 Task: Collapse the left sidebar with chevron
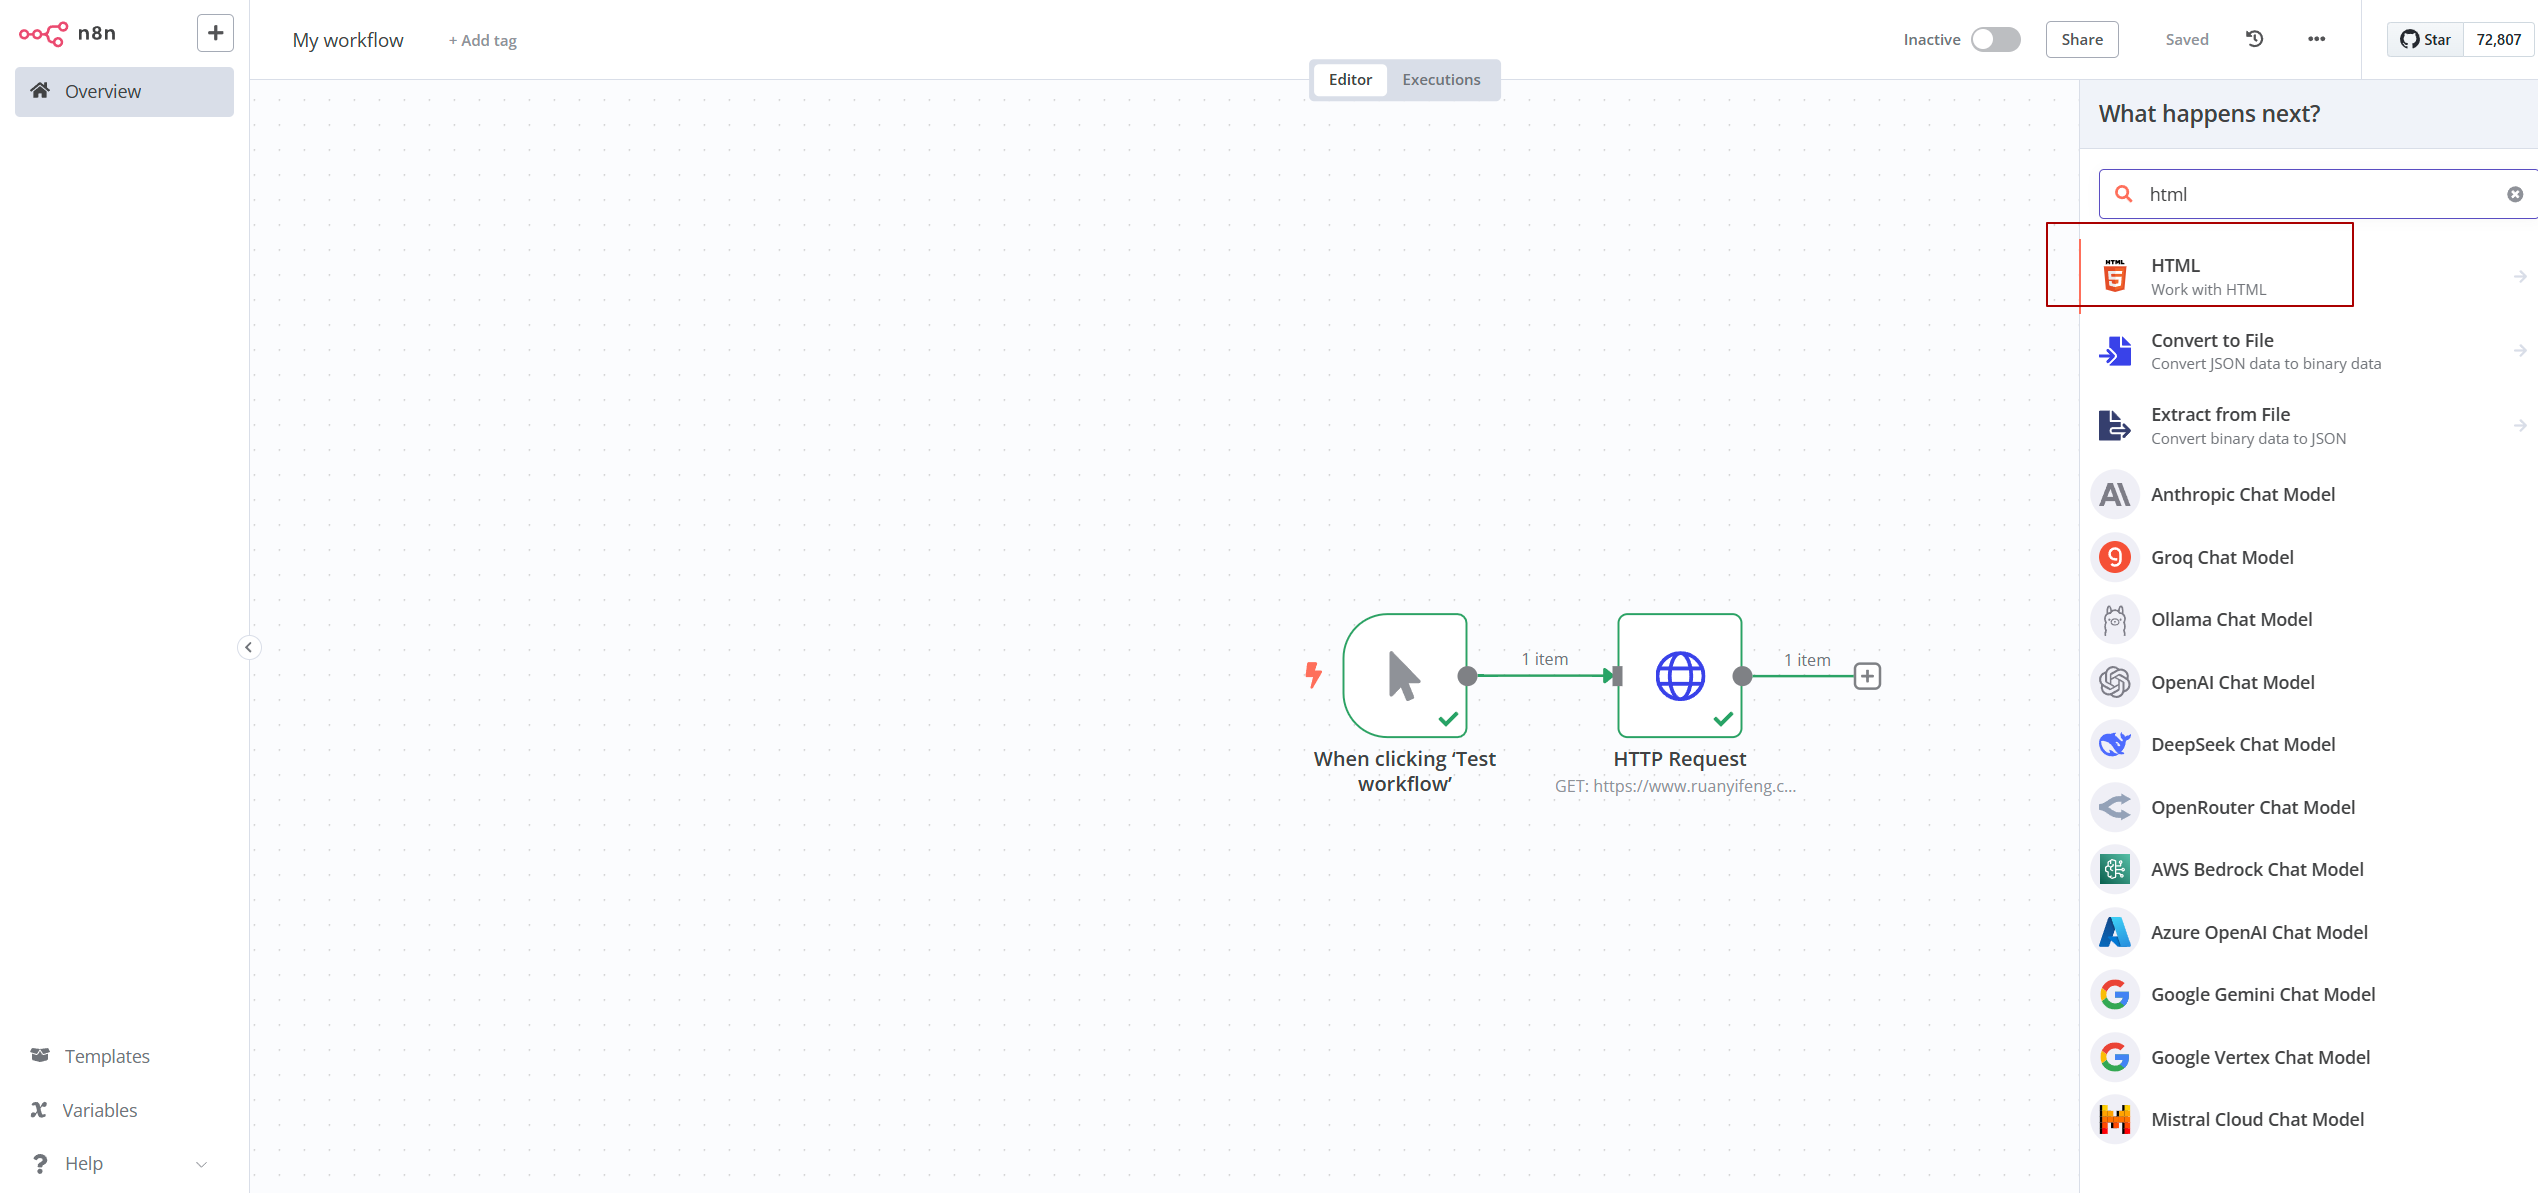click(x=249, y=647)
